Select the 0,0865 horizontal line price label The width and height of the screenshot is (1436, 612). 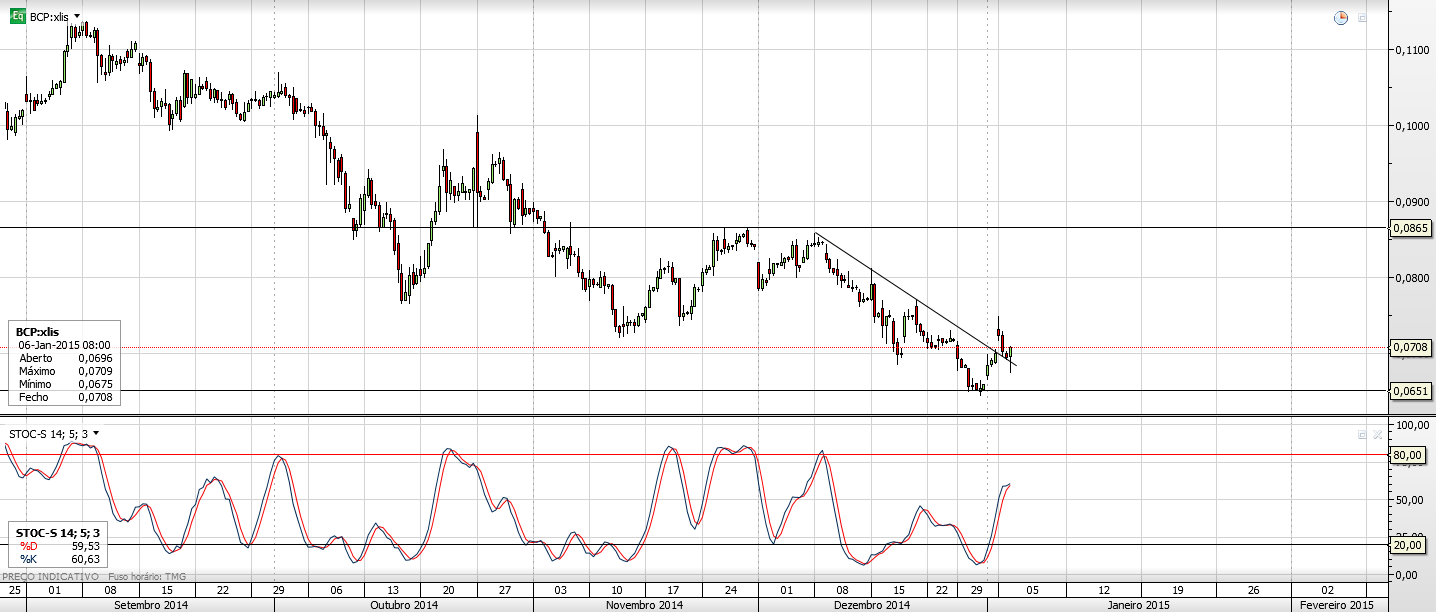(x=1411, y=228)
